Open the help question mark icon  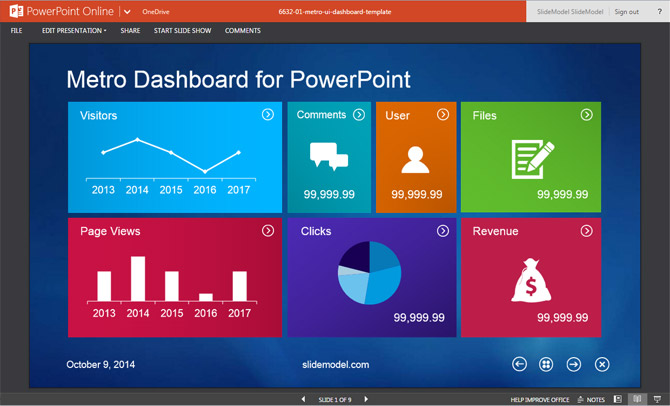(x=659, y=12)
